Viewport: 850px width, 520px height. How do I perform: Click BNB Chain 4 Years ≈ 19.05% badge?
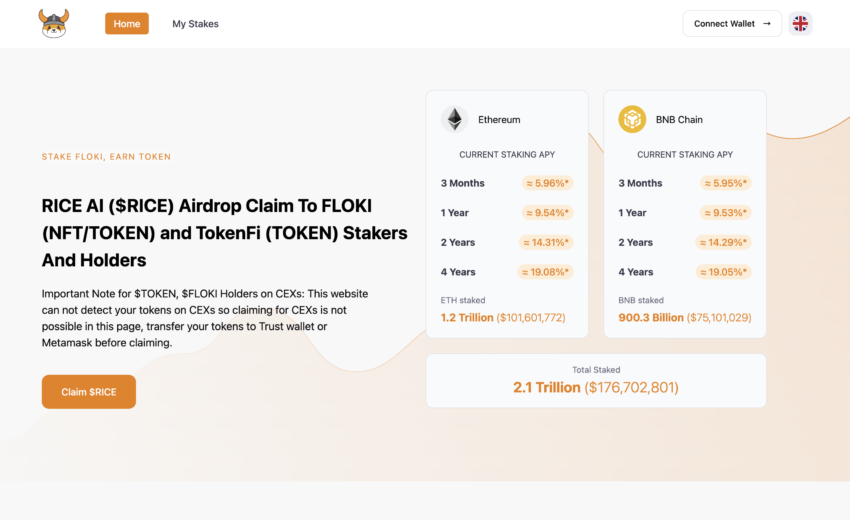point(723,272)
